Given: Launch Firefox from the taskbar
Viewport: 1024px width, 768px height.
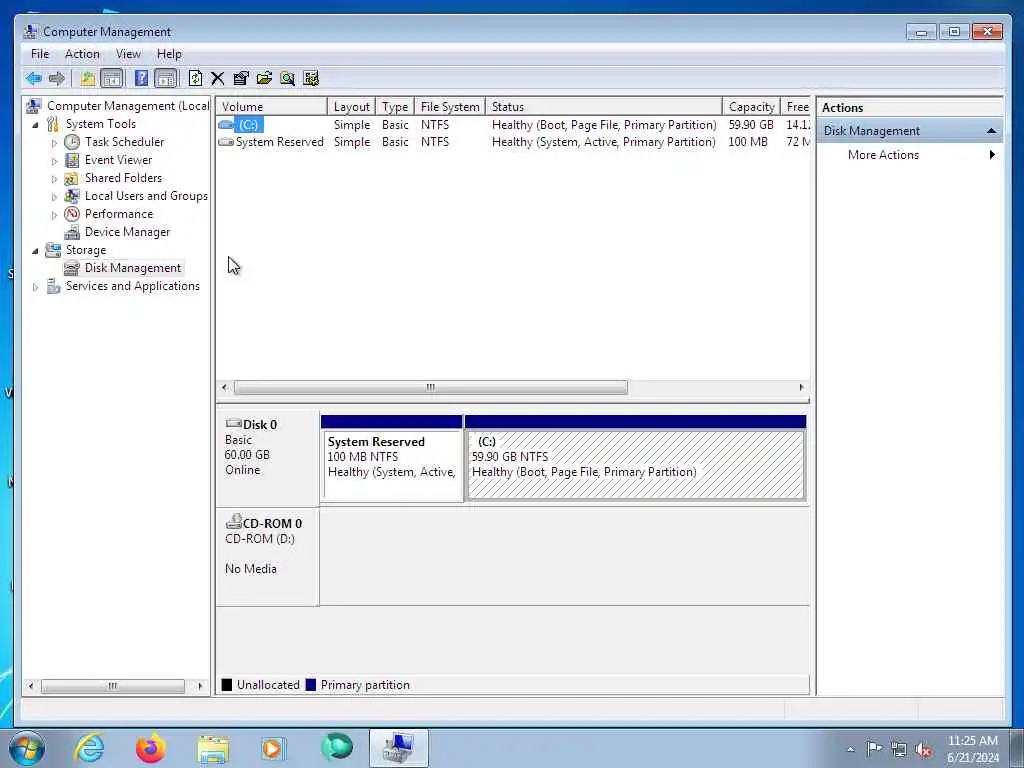Looking at the screenshot, I should click(x=151, y=748).
